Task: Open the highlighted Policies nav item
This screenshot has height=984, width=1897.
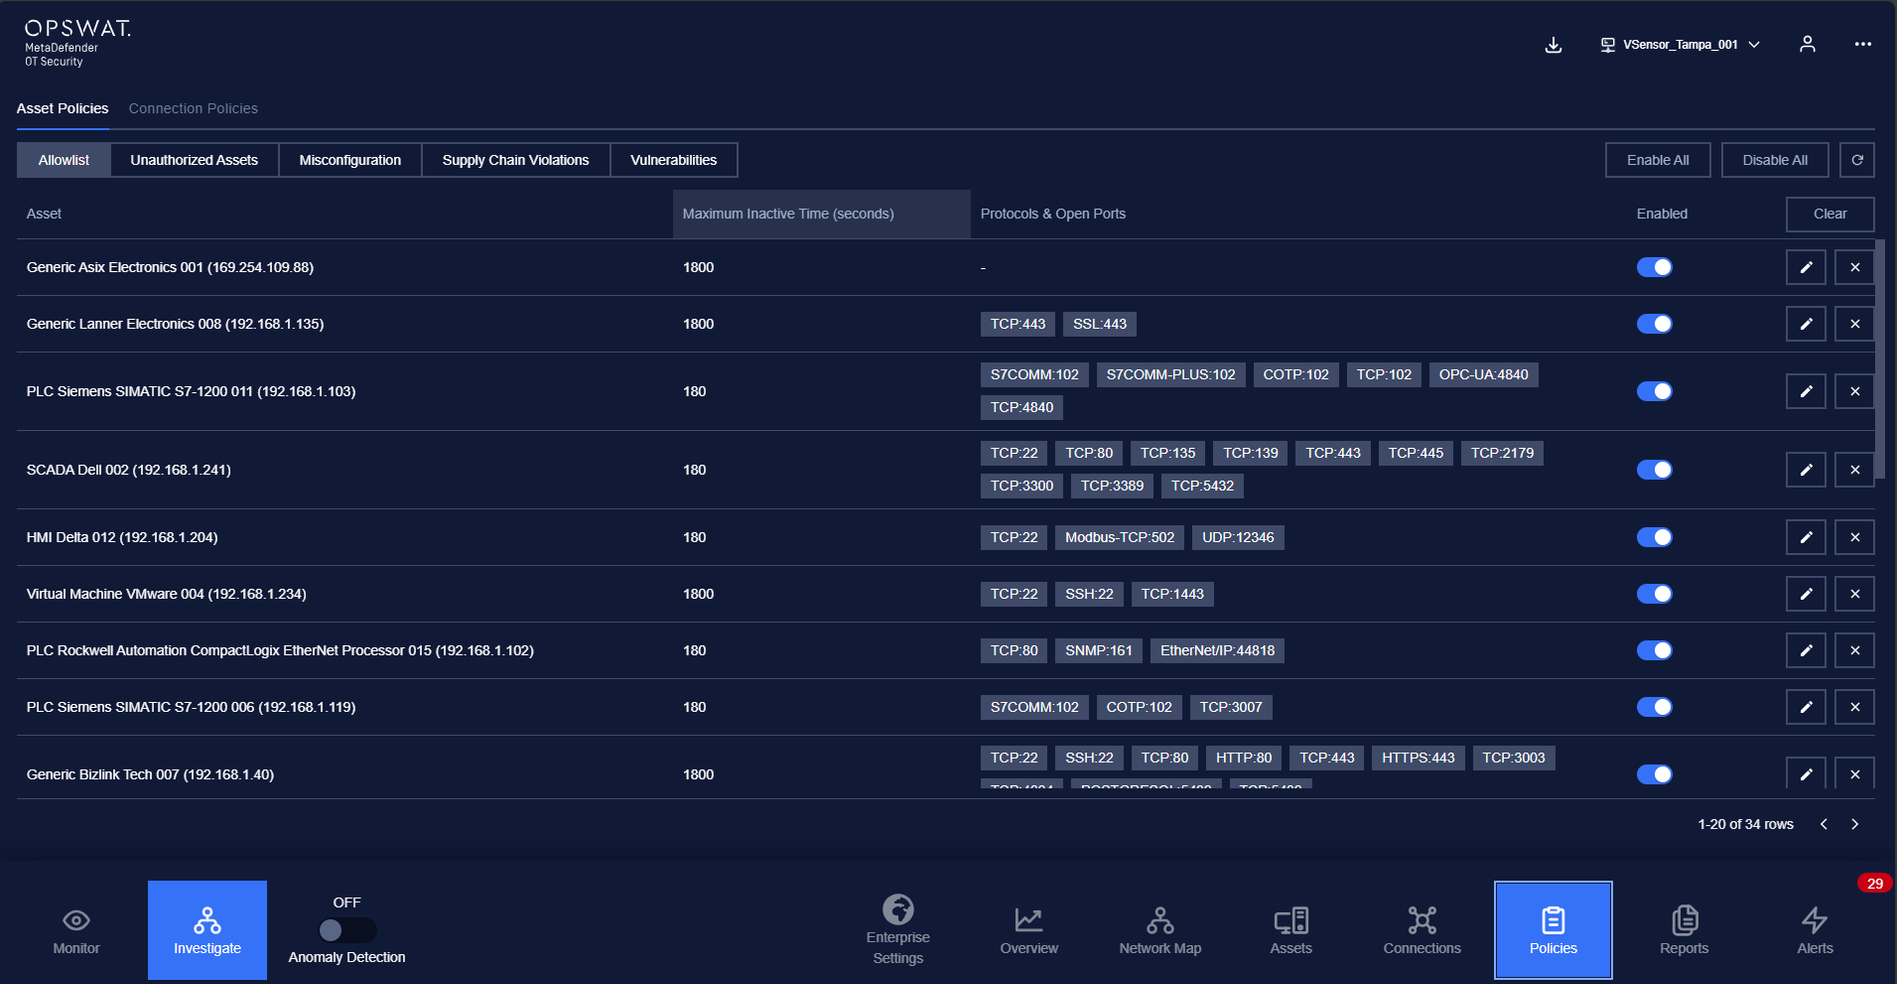Action: pyautogui.click(x=1553, y=931)
